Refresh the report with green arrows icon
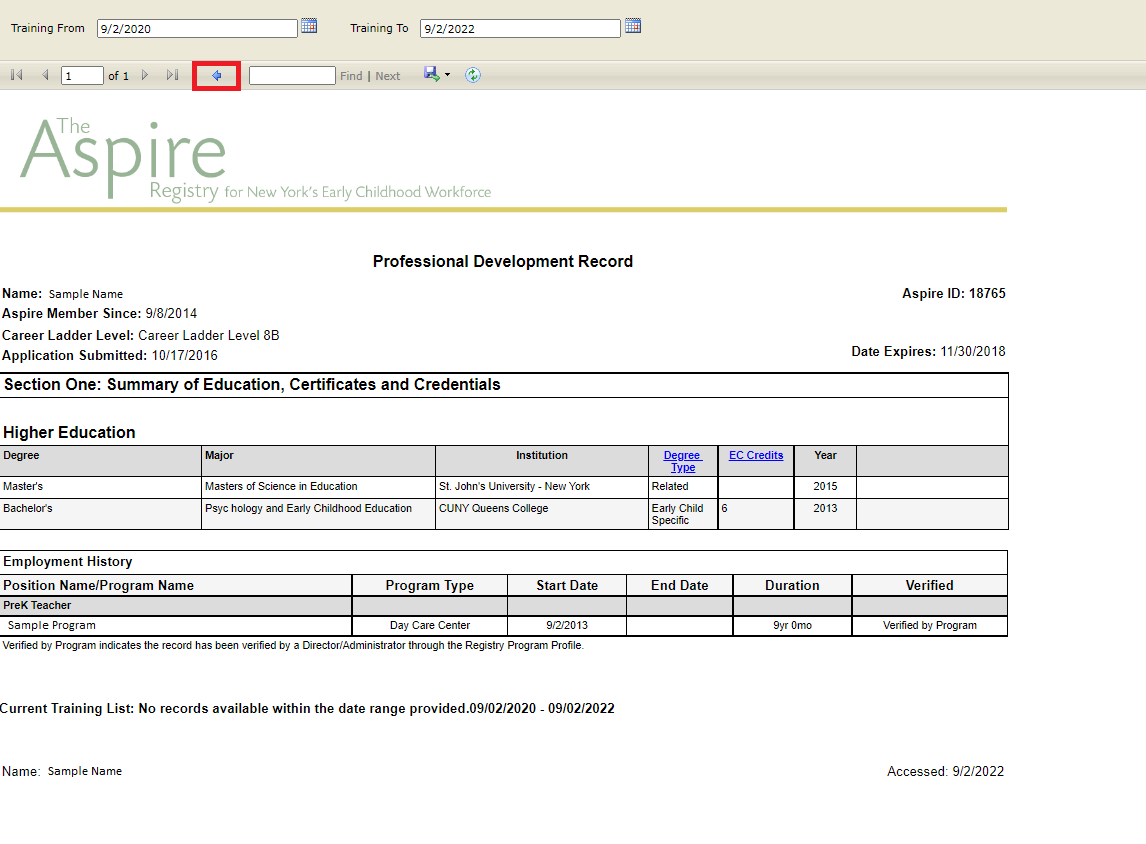 pos(473,75)
